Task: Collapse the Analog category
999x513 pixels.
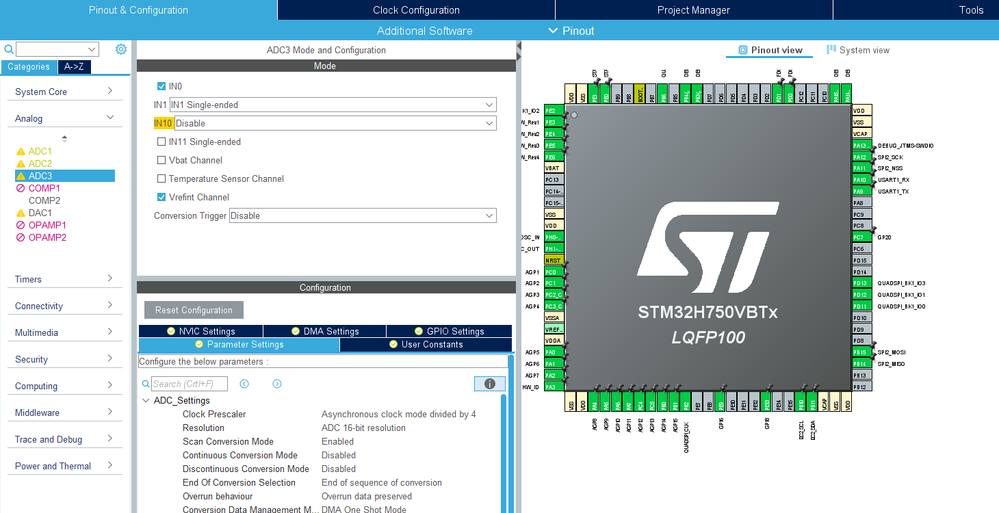Action: pyautogui.click(x=64, y=119)
